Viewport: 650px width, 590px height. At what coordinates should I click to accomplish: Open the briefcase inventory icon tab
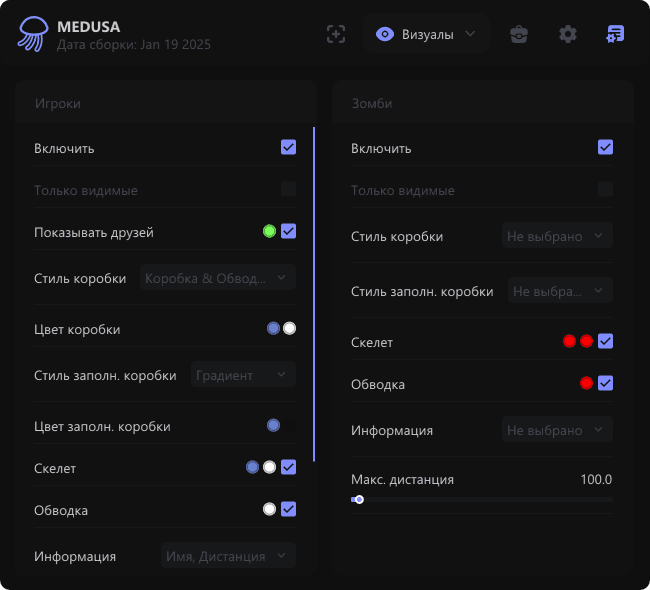point(518,34)
